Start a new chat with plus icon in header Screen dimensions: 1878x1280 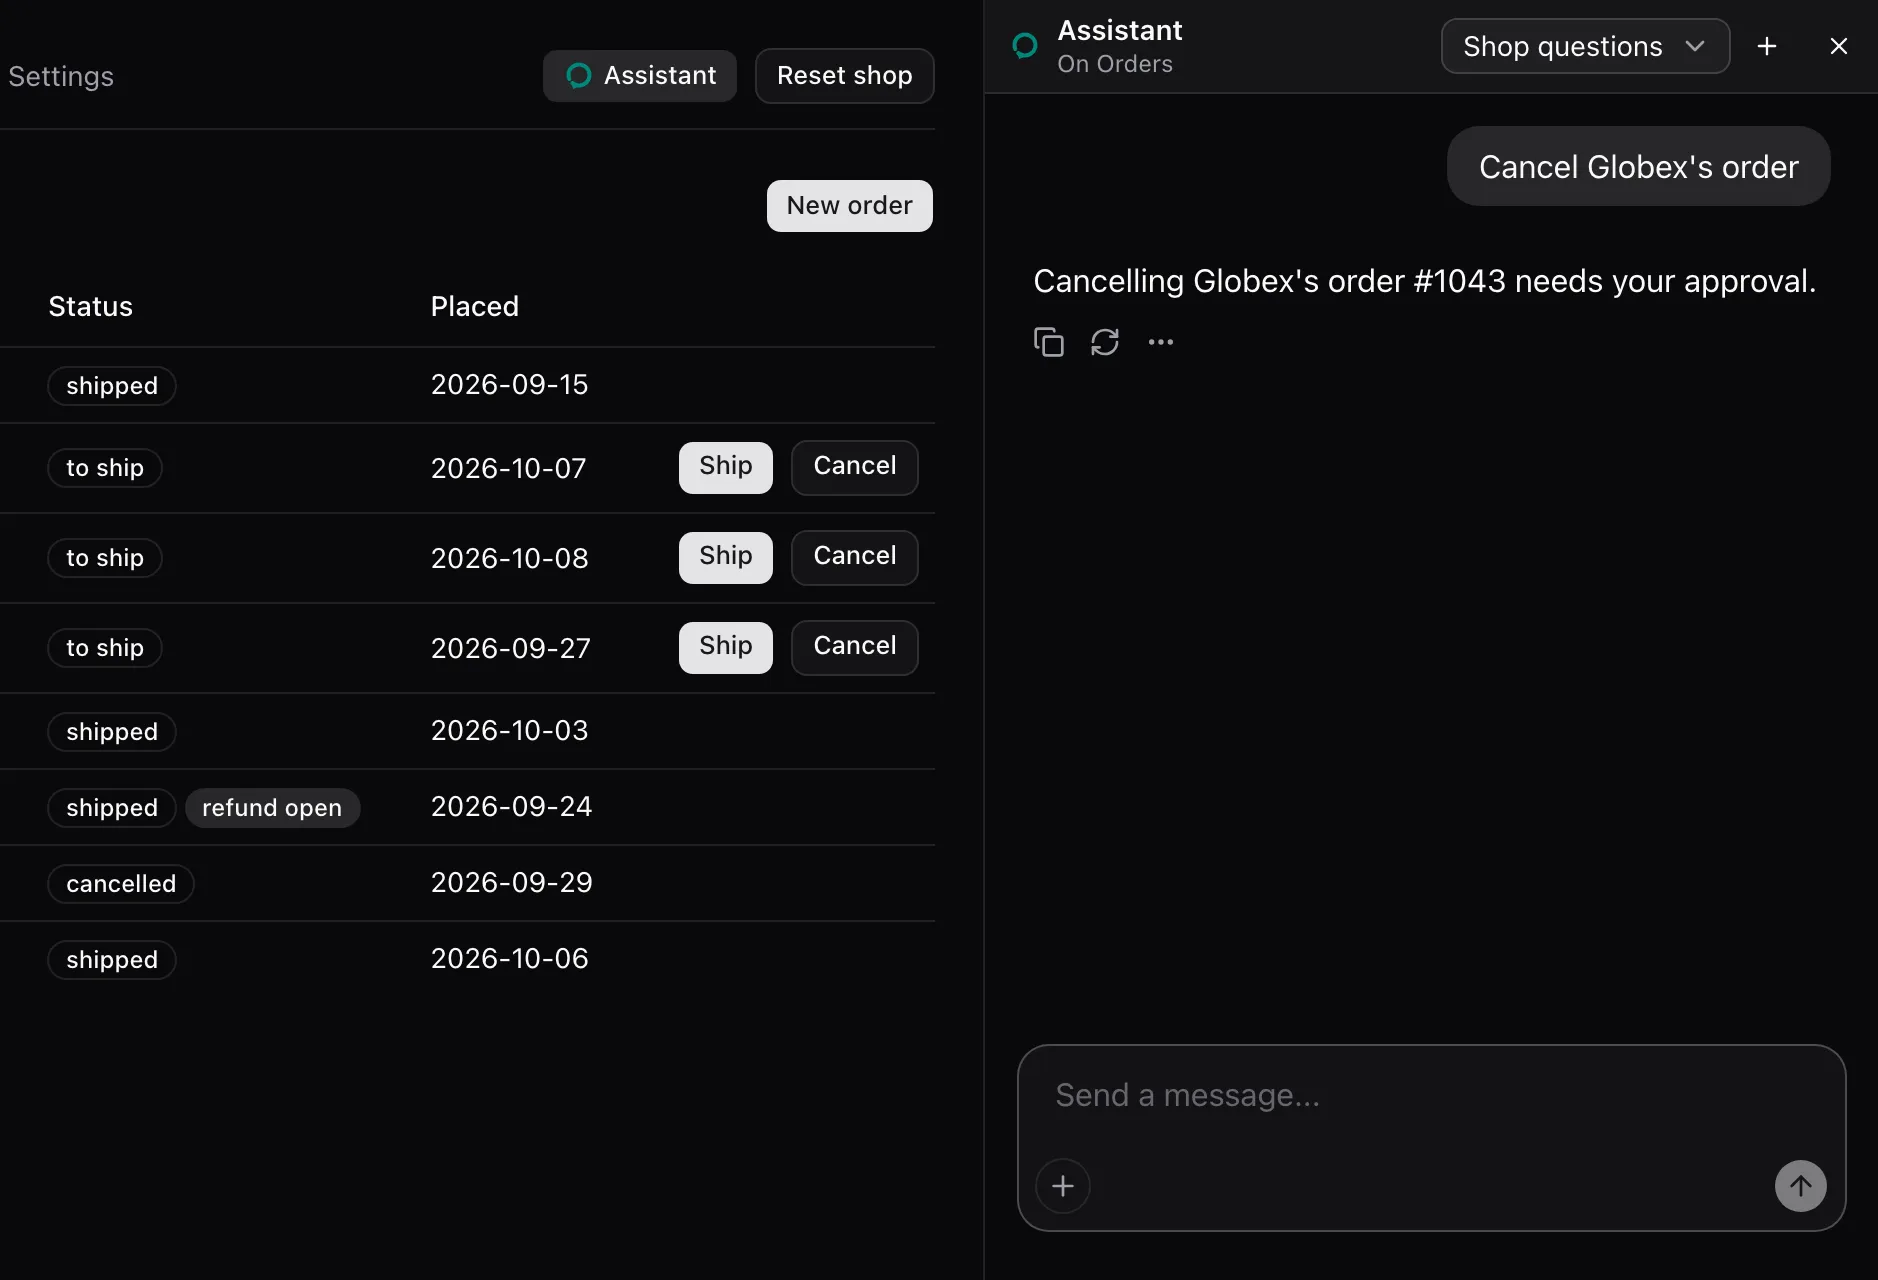coord(1767,46)
